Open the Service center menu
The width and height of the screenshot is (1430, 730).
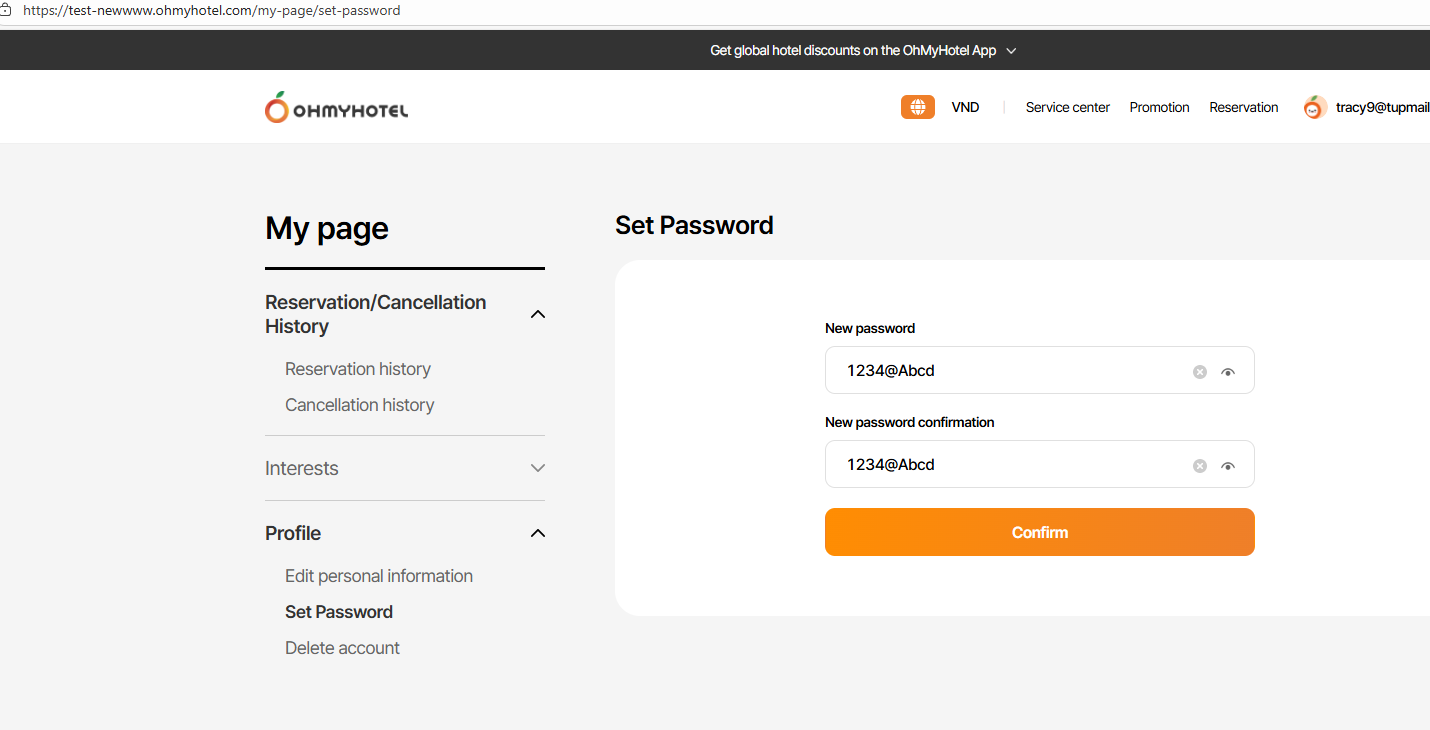[1067, 107]
